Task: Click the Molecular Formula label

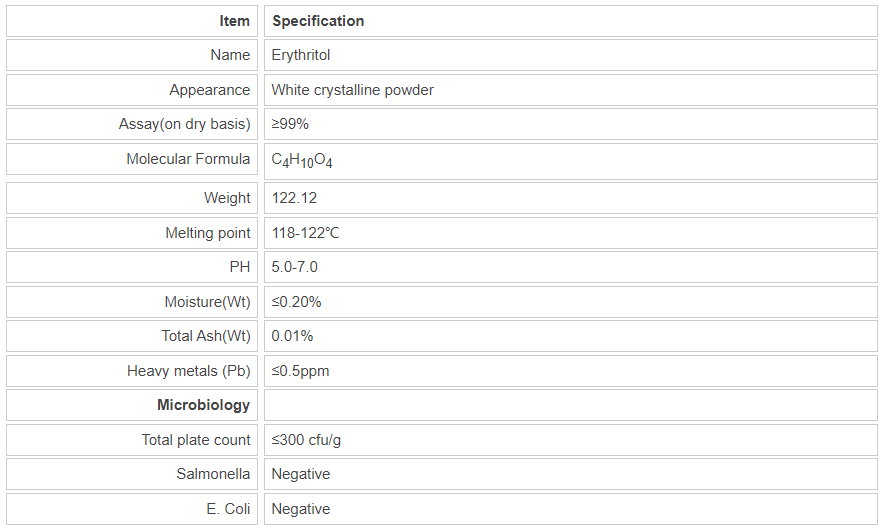Action: pyautogui.click(x=188, y=160)
